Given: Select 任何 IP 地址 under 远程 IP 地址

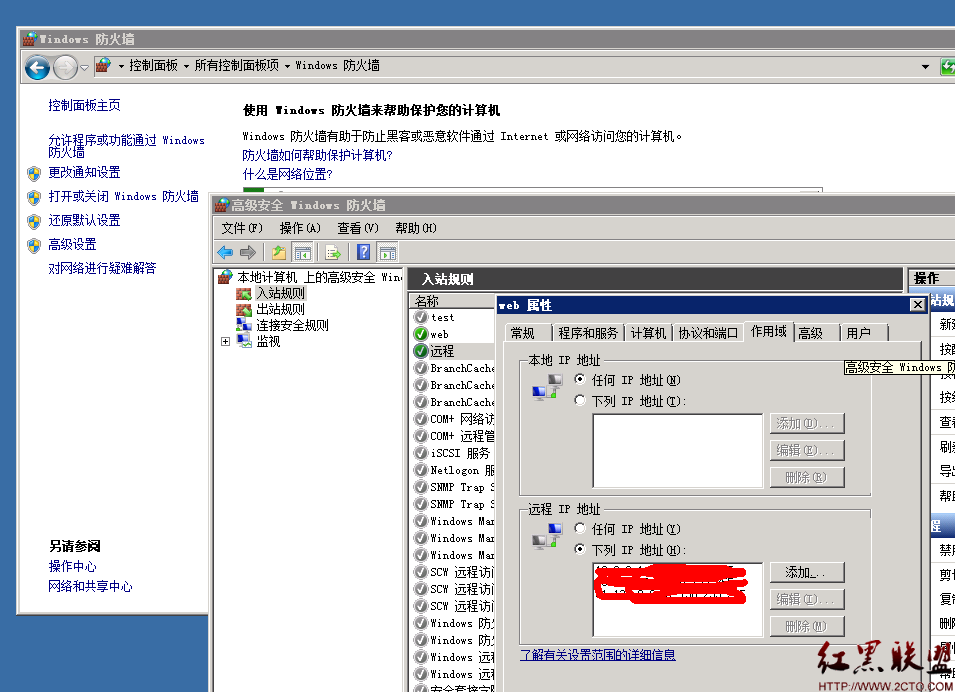Looking at the screenshot, I should [580, 529].
